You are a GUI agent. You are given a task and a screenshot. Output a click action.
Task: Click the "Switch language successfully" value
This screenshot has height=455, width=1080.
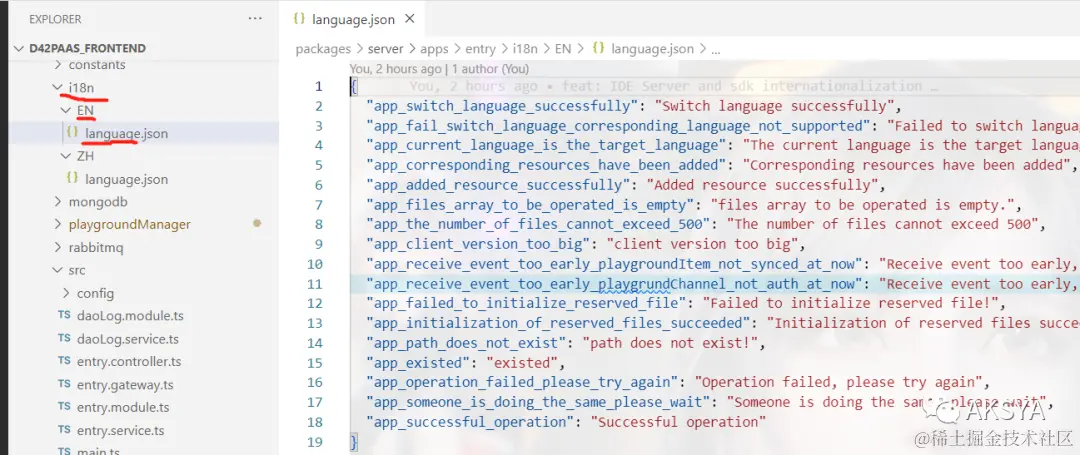click(774, 106)
